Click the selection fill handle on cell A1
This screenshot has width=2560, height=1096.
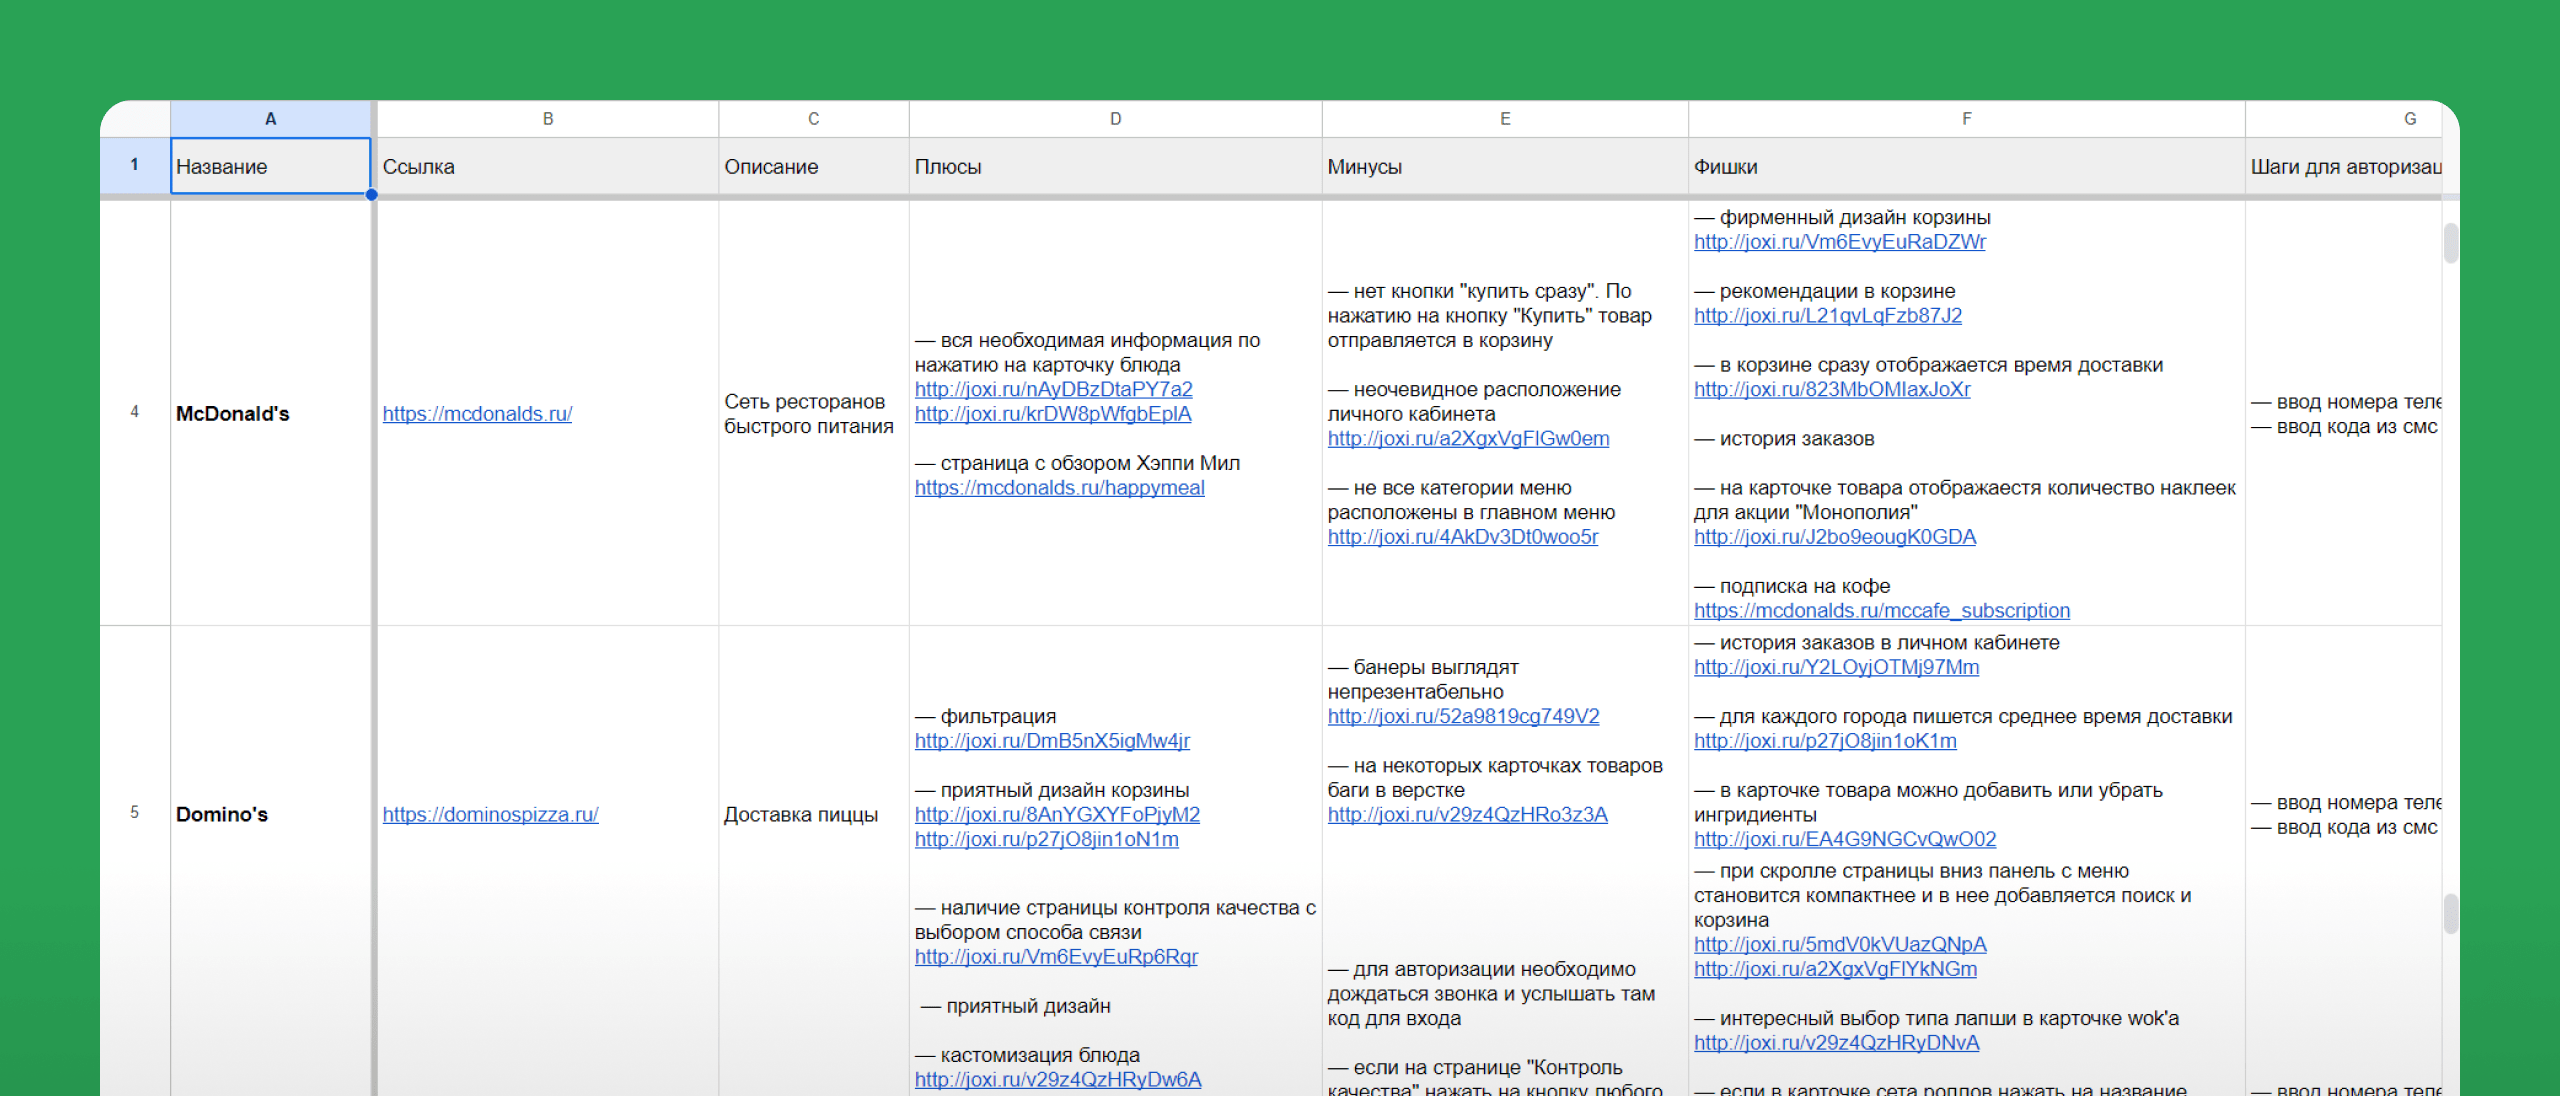(x=371, y=195)
